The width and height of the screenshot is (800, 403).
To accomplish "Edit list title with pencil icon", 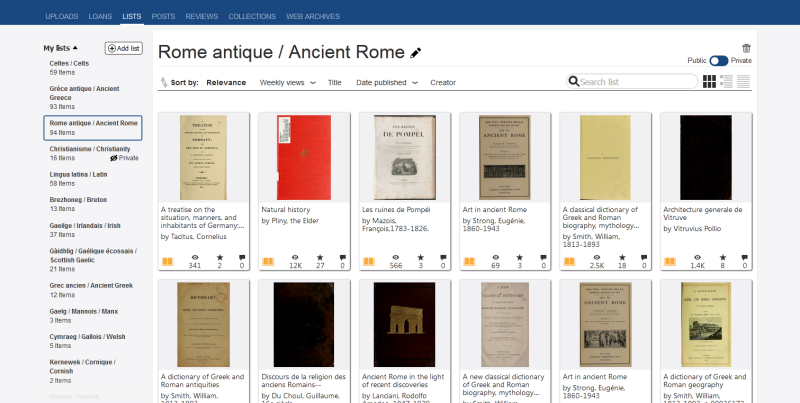I will tap(416, 53).
